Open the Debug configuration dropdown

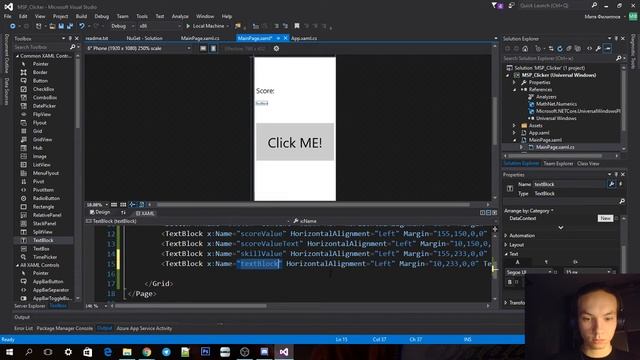(x=122, y=26)
